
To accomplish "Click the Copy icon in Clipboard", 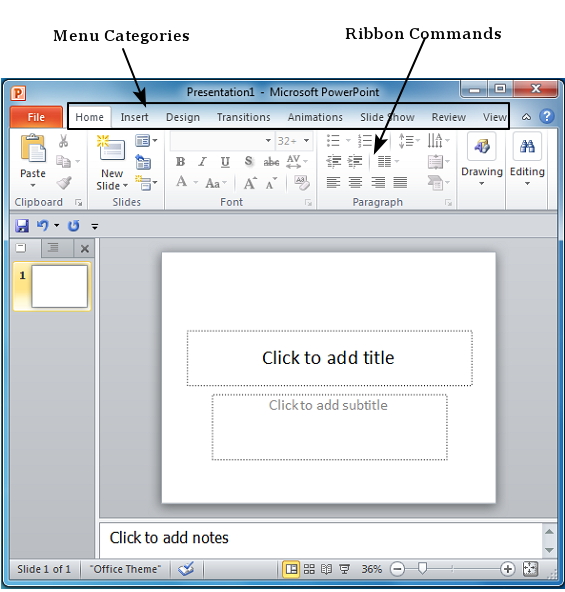I will 63,162.
